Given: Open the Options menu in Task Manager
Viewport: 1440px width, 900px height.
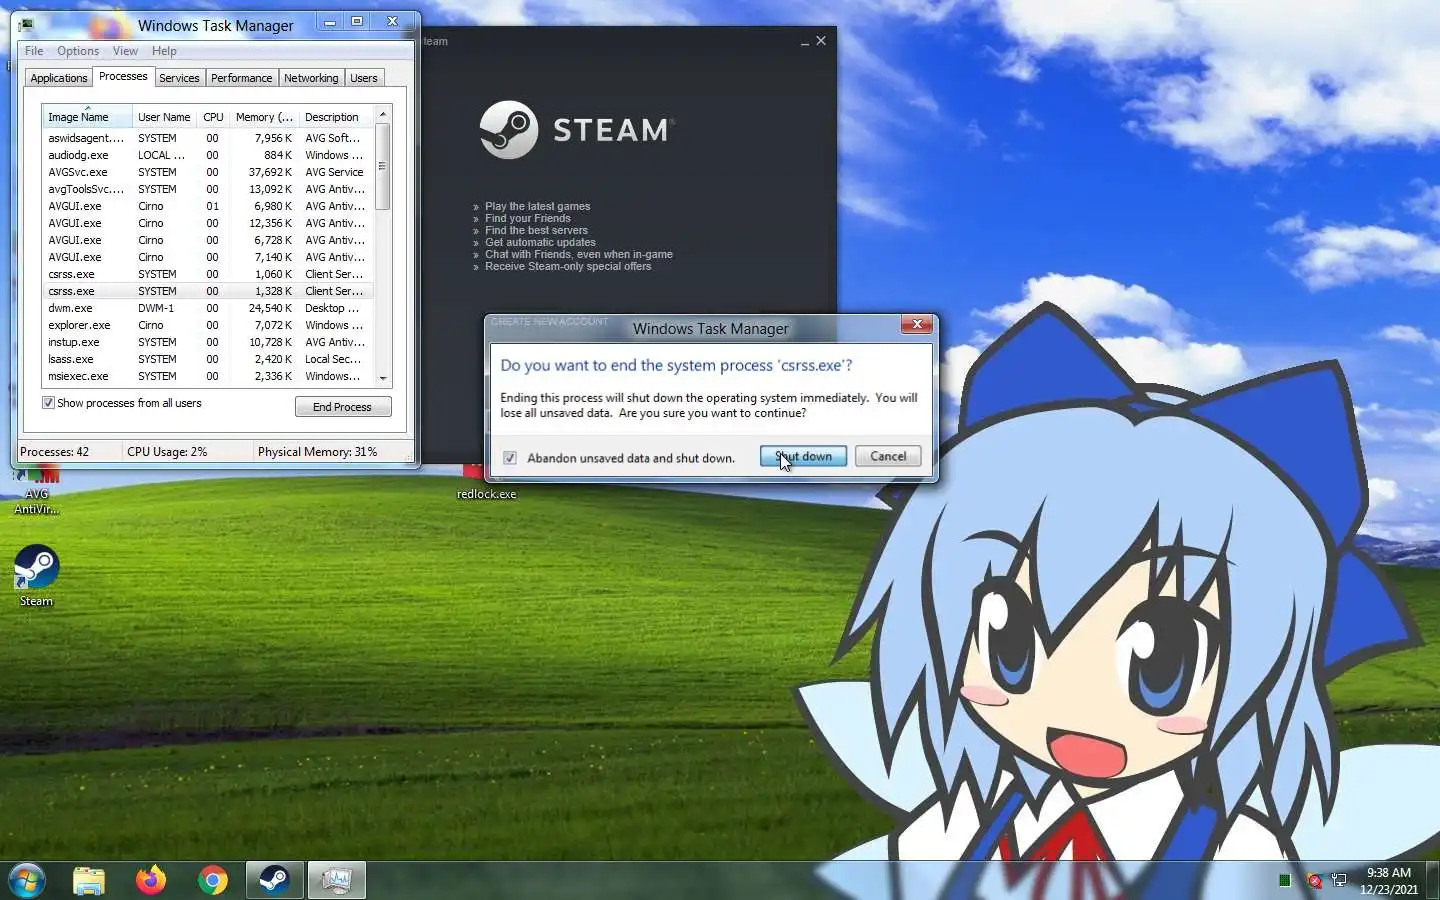Looking at the screenshot, I should [x=78, y=51].
